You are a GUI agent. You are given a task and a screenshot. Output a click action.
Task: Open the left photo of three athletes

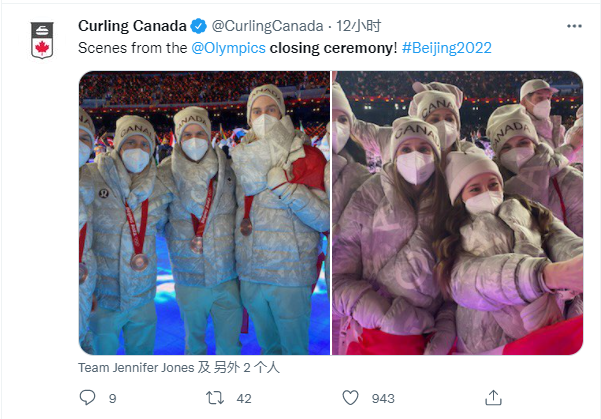tap(204, 212)
